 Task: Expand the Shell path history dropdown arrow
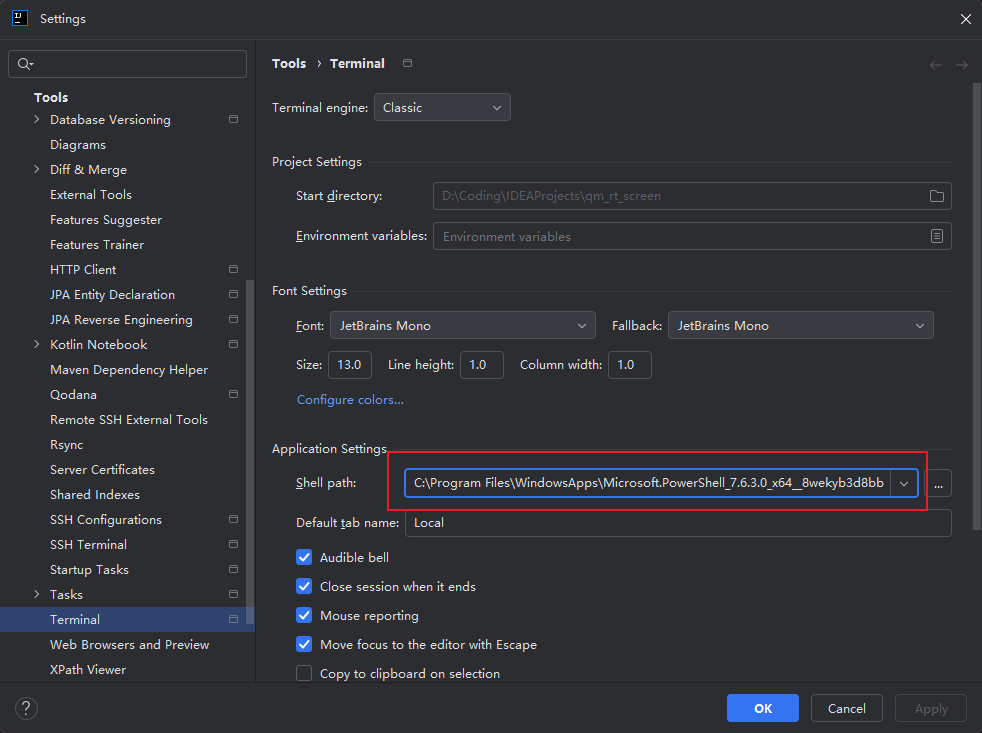[x=904, y=483]
